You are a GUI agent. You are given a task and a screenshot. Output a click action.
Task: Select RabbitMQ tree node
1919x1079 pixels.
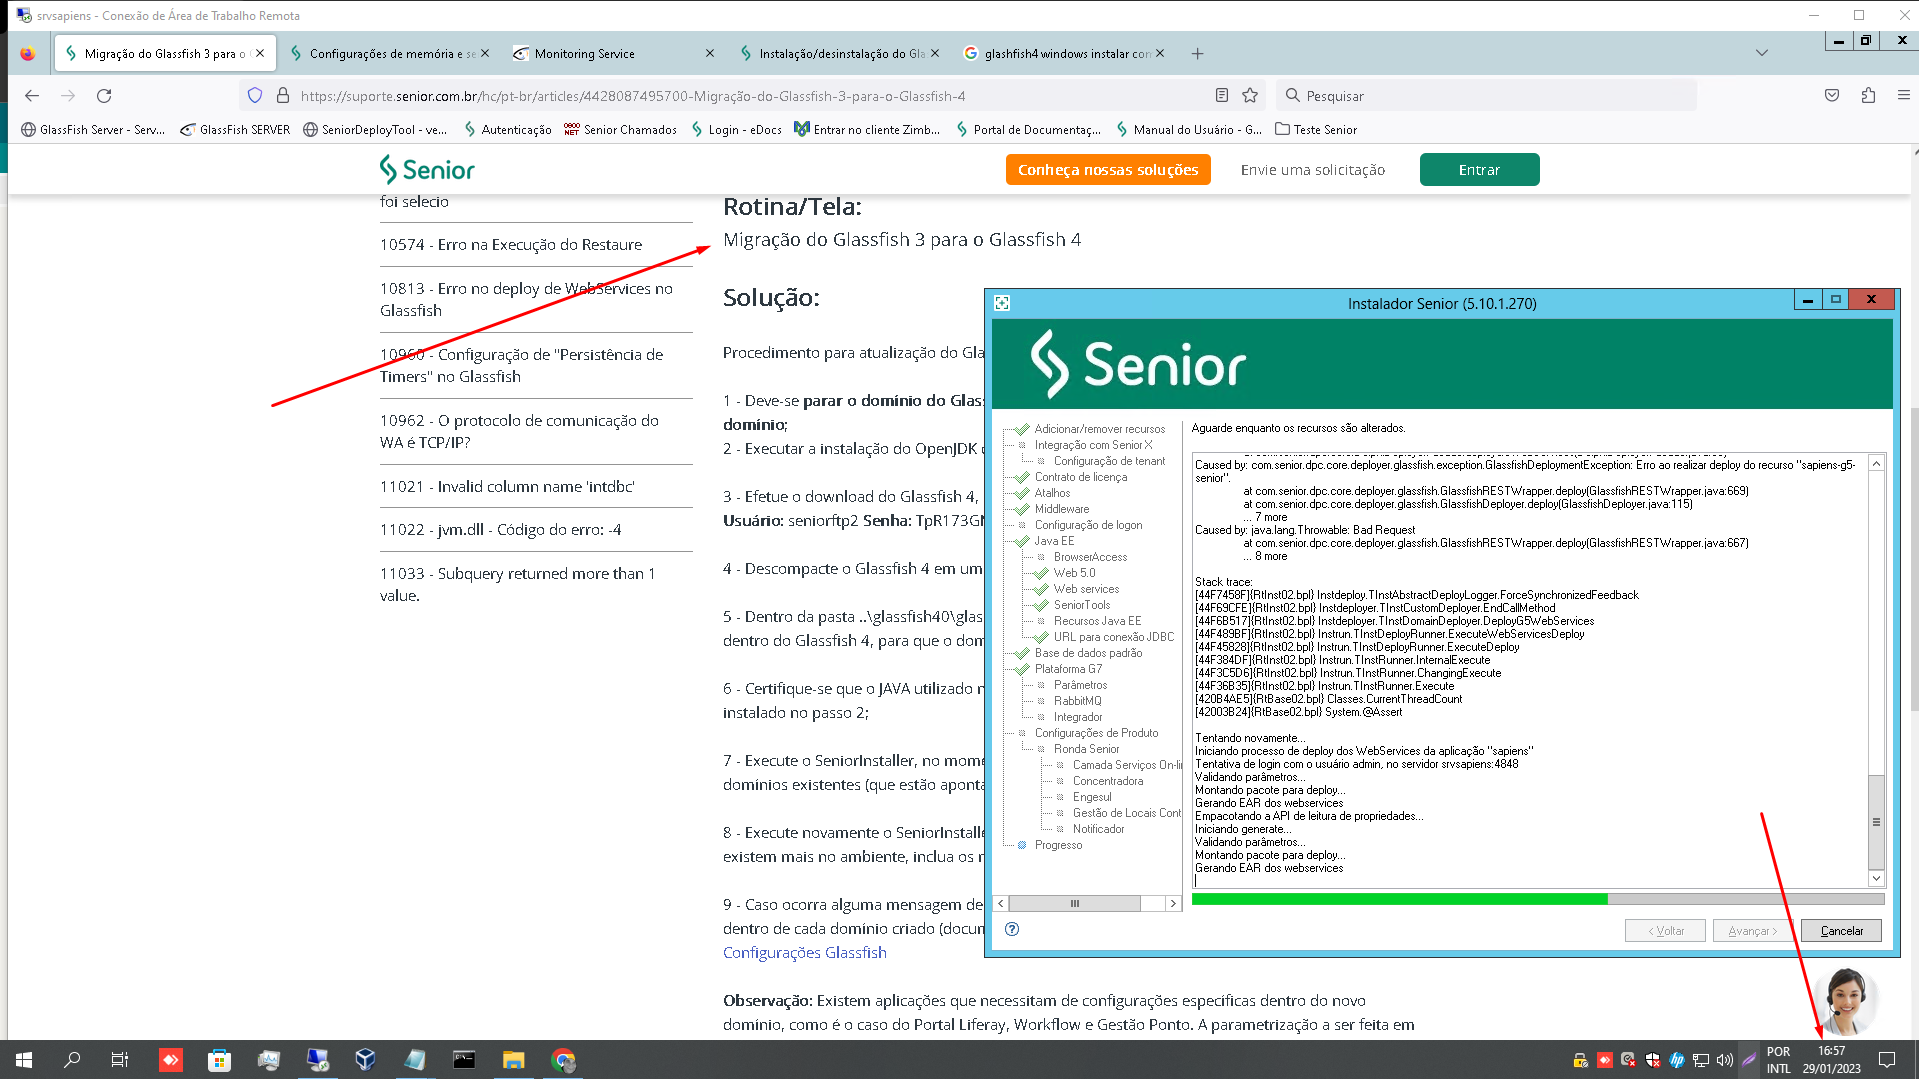(1077, 701)
